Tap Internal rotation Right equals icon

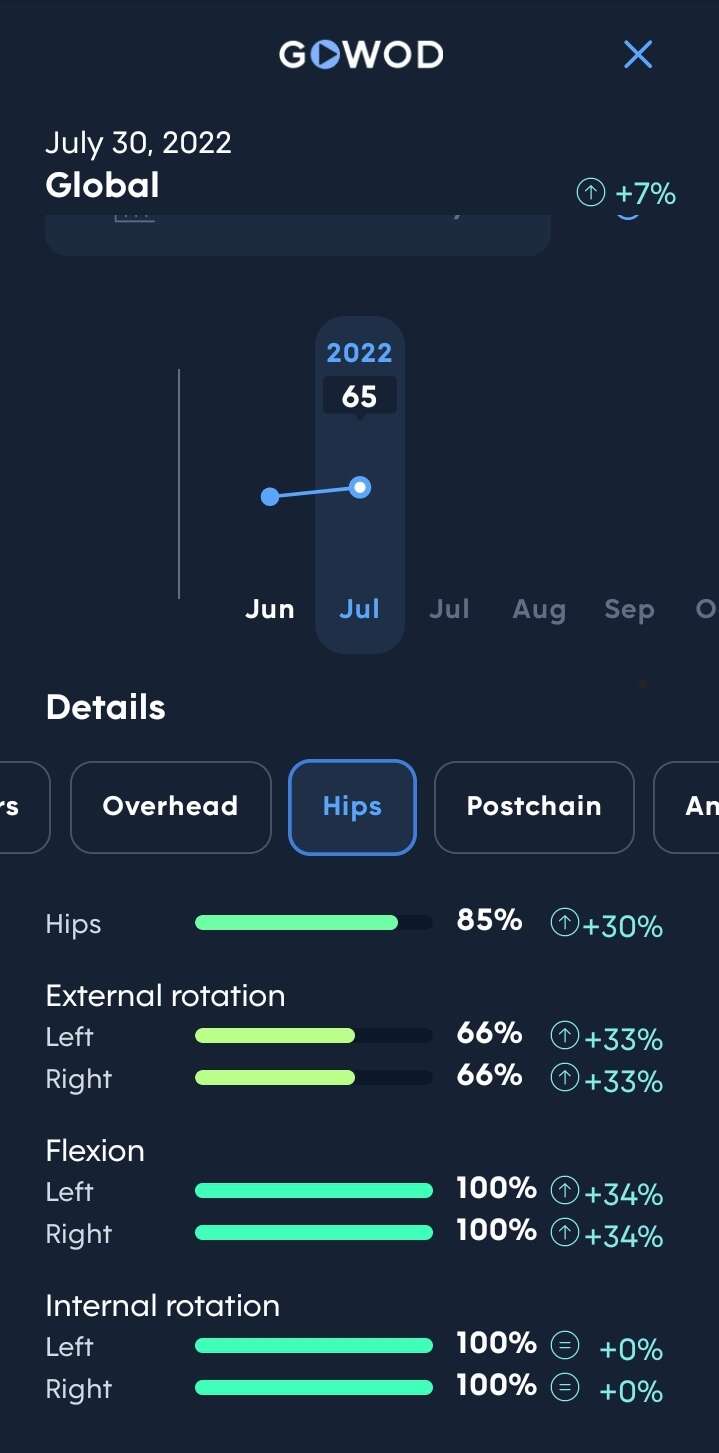(x=565, y=1389)
